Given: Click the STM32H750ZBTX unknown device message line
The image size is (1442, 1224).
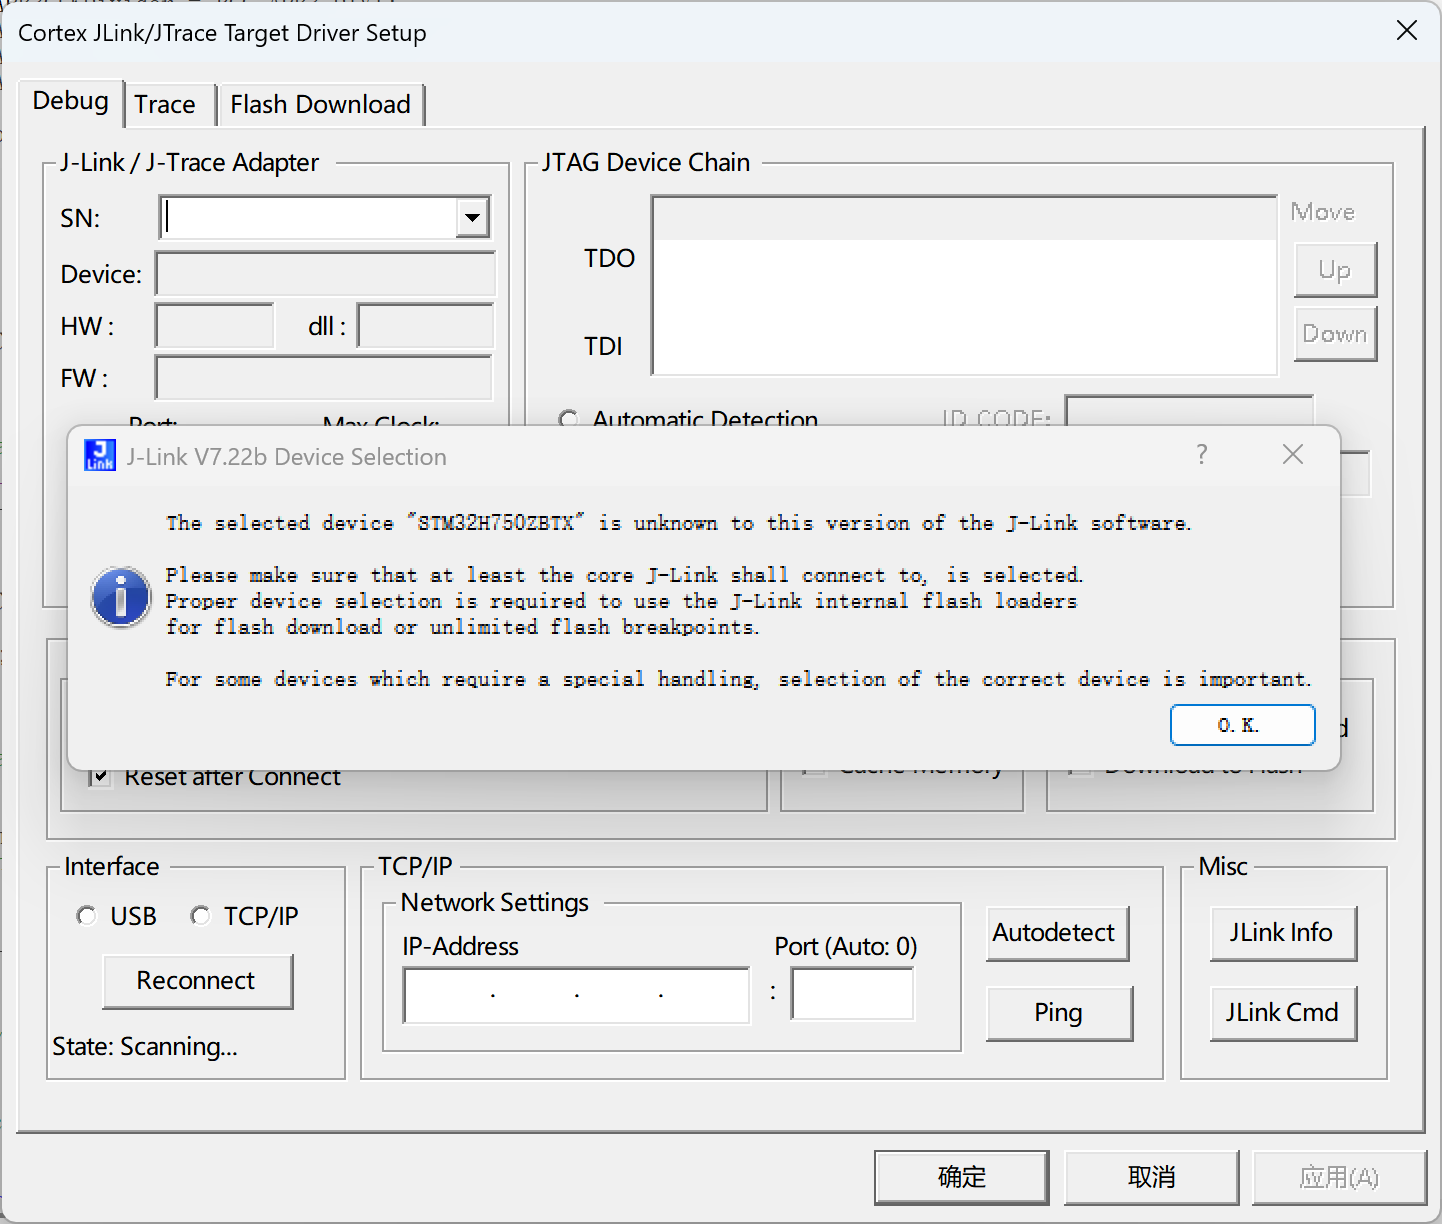Looking at the screenshot, I should [x=679, y=523].
